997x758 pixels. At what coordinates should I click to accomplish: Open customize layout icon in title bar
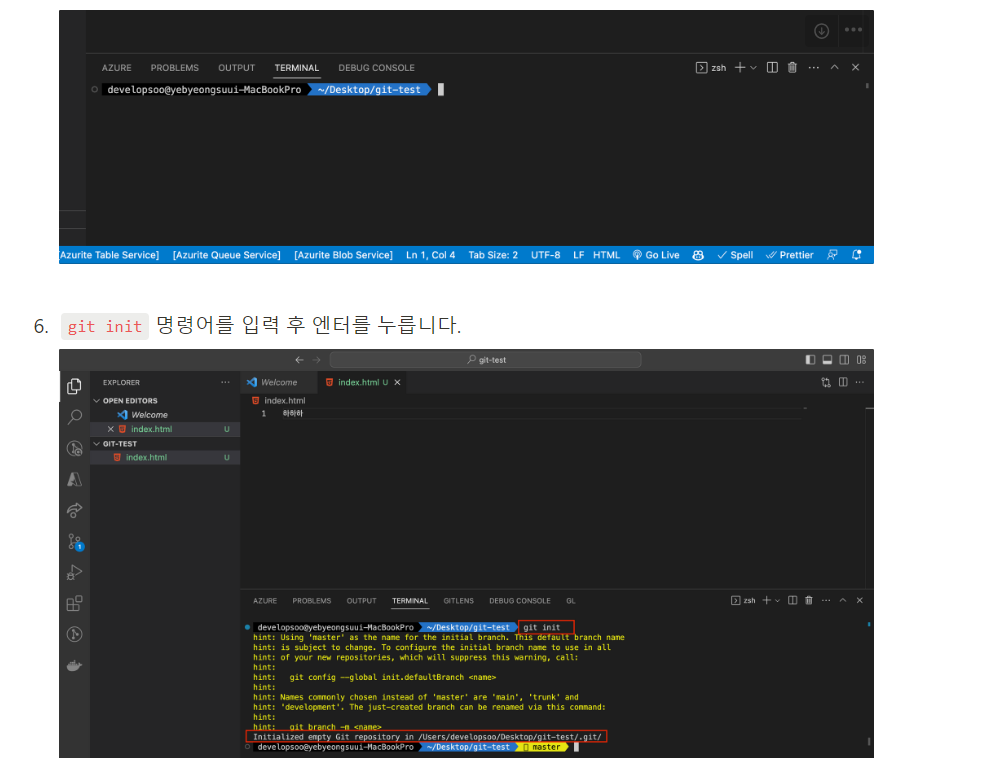click(x=862, y=360)
